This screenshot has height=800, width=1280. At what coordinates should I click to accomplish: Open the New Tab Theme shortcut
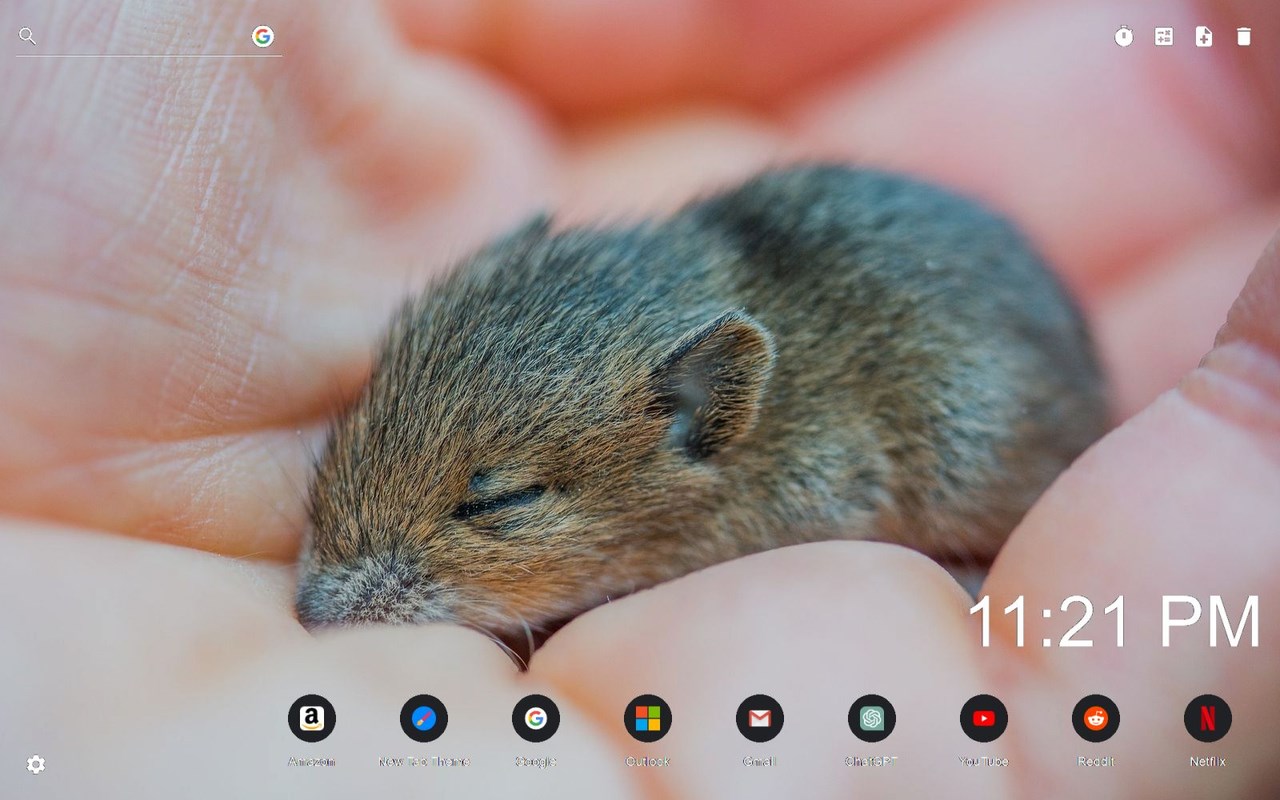pyautogui.click(x=424, y=718)
